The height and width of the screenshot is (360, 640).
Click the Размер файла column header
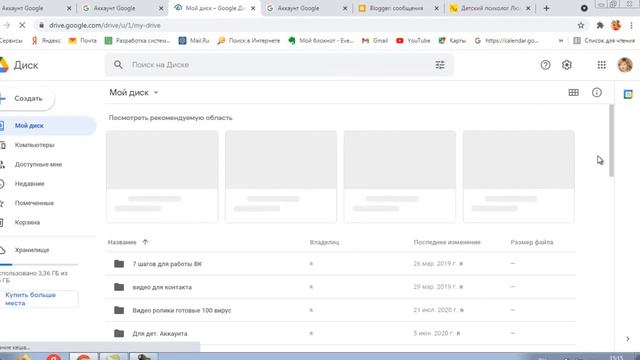[x=531, y=242]
